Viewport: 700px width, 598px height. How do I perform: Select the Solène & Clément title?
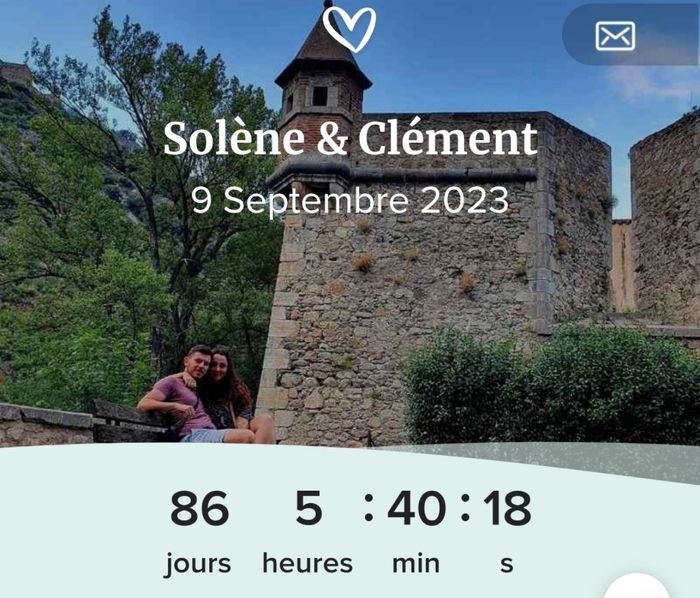pos(350,138)
